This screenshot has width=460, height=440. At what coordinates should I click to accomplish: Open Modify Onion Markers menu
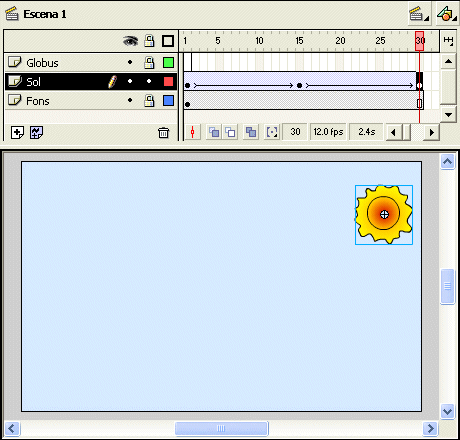click(x=272, y=132)
